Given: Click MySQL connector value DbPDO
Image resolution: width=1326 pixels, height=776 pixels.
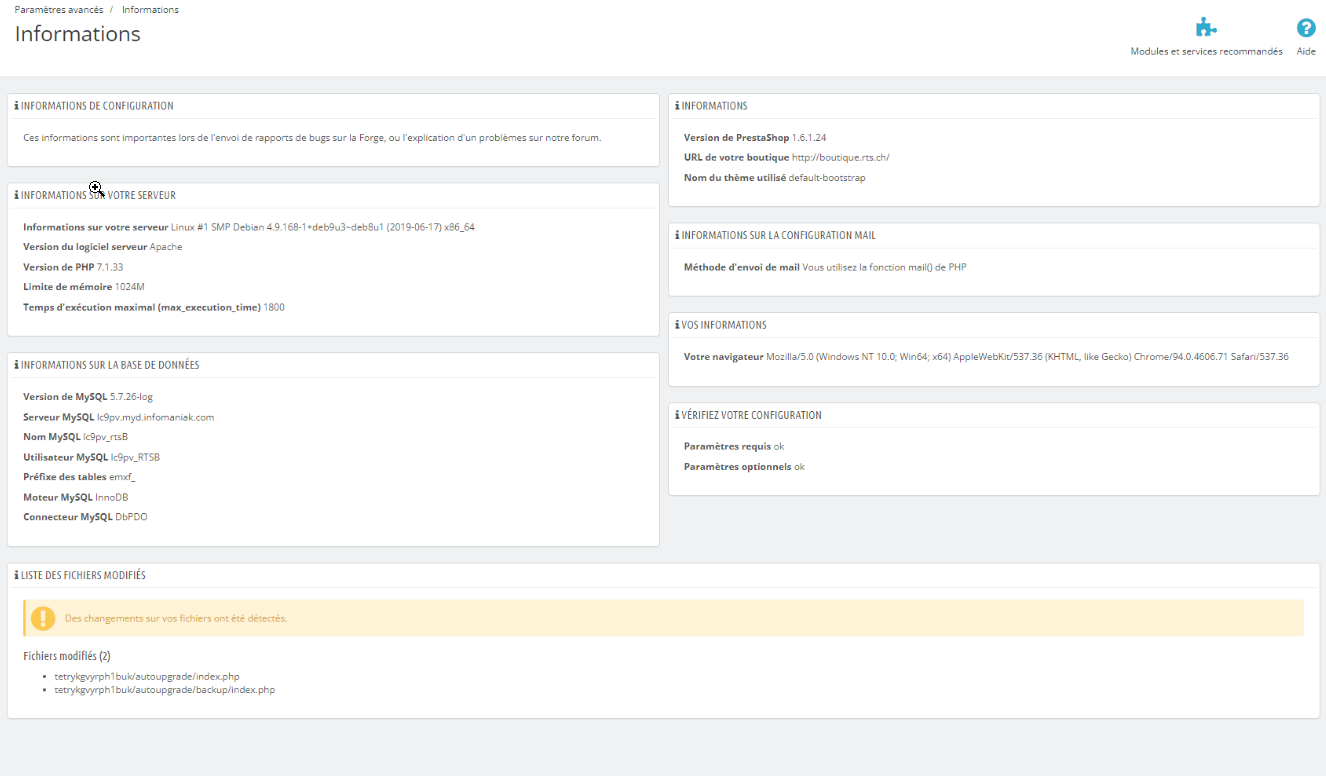Looking at the screenshot, I should click(x=131, y=517).
